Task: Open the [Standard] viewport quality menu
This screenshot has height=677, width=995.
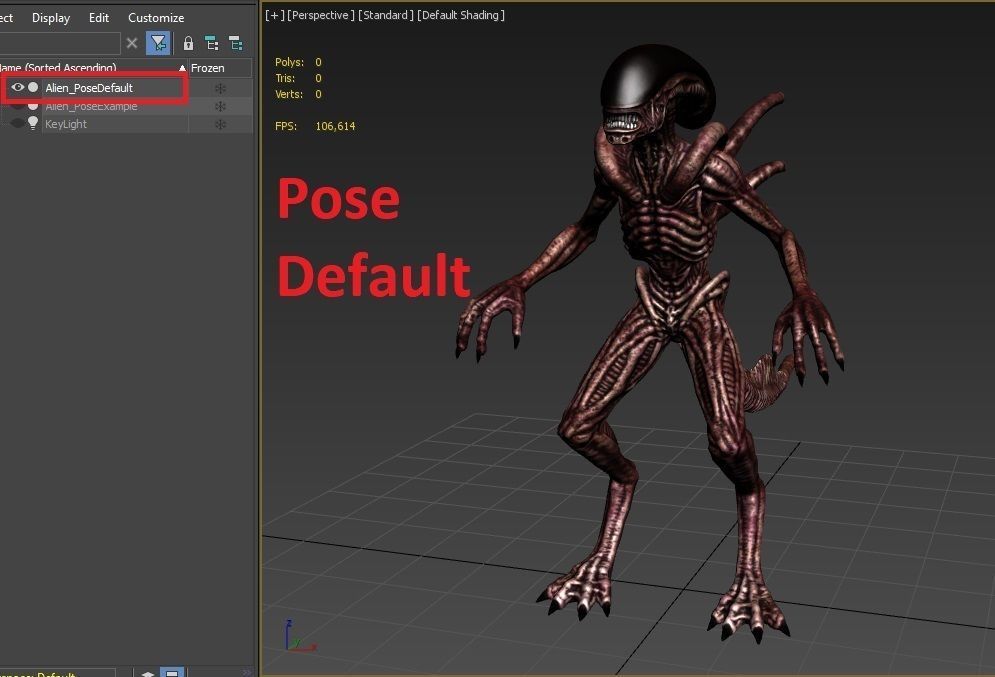Action: pyautogui.click(x=386, y=15)
